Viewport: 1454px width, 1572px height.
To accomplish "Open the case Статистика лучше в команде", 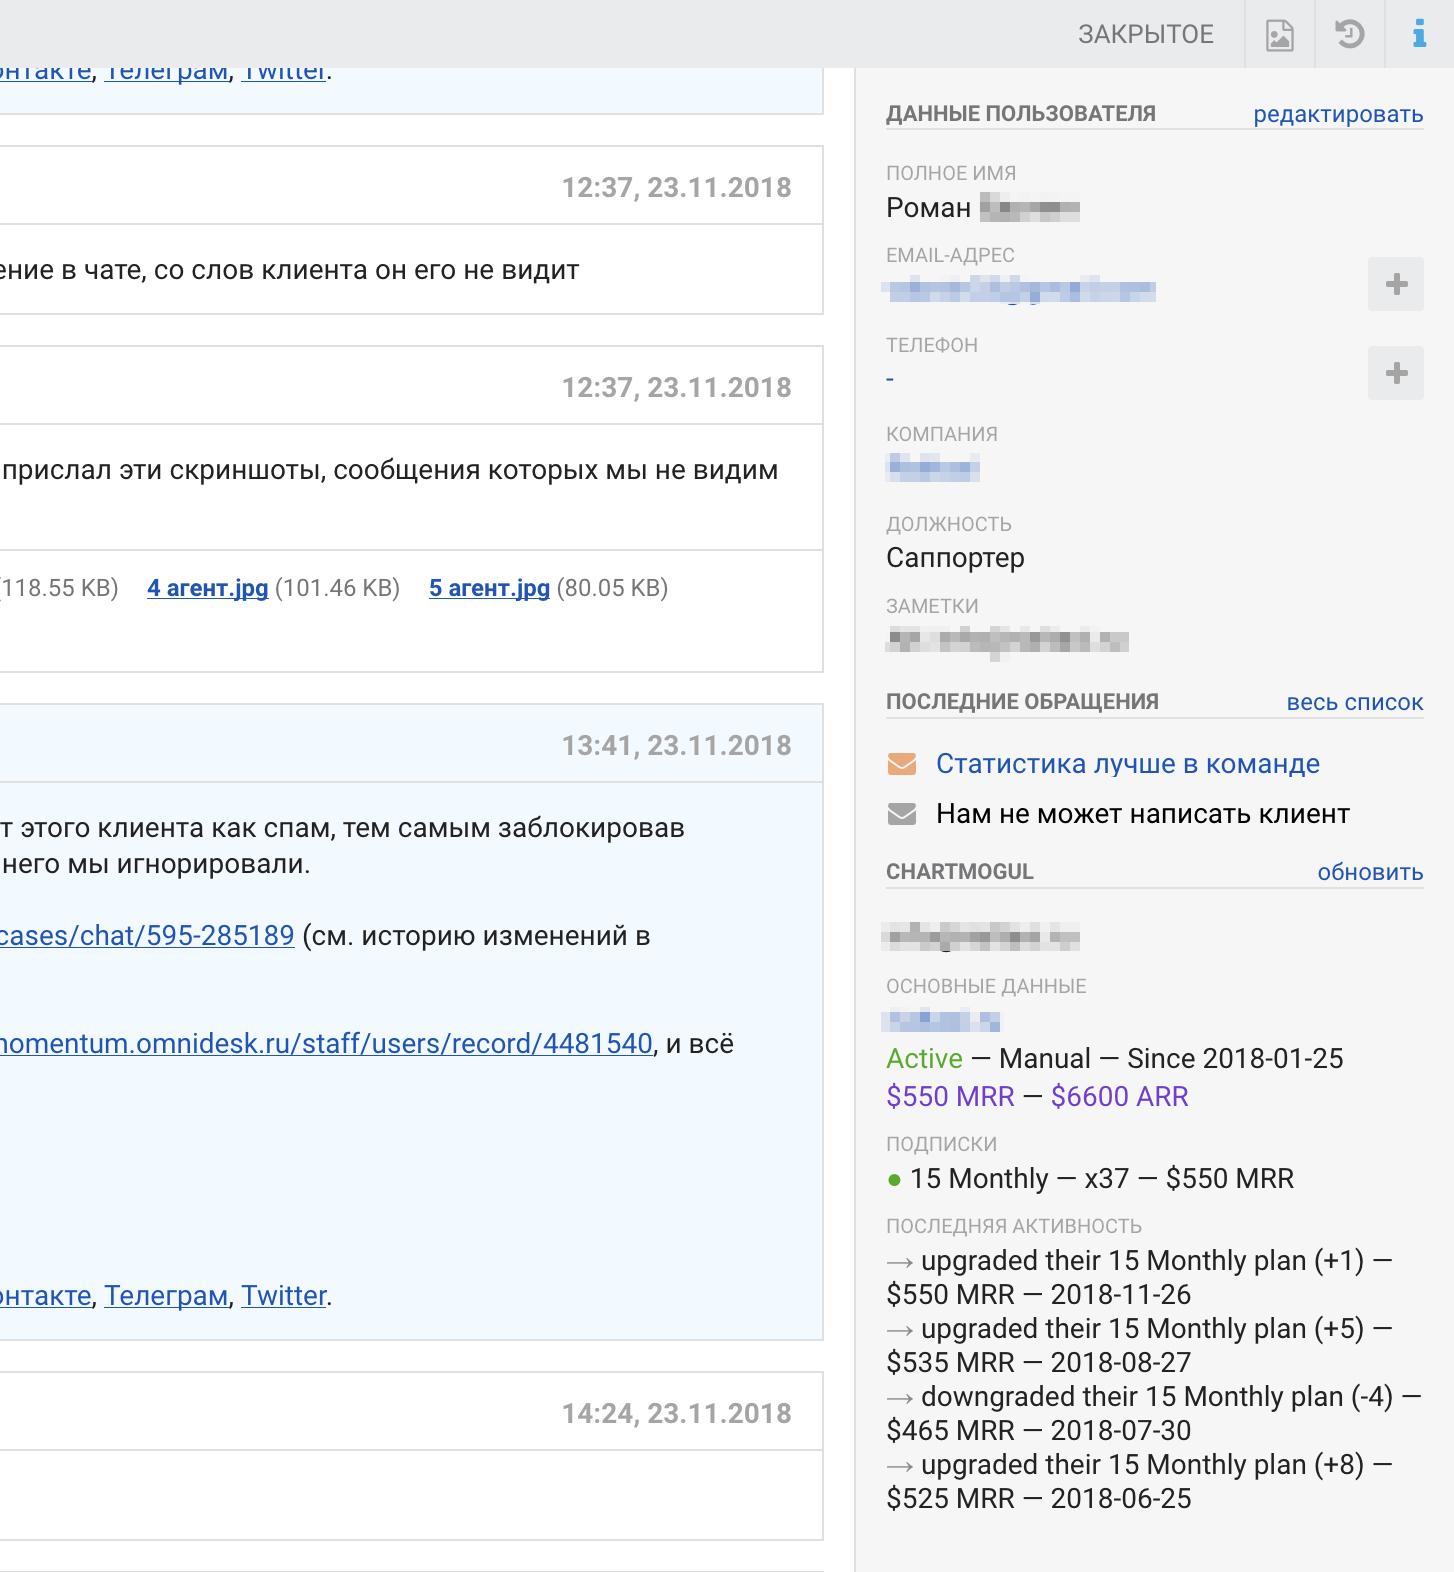I will pyautogui.click(x=1128, y=764).
